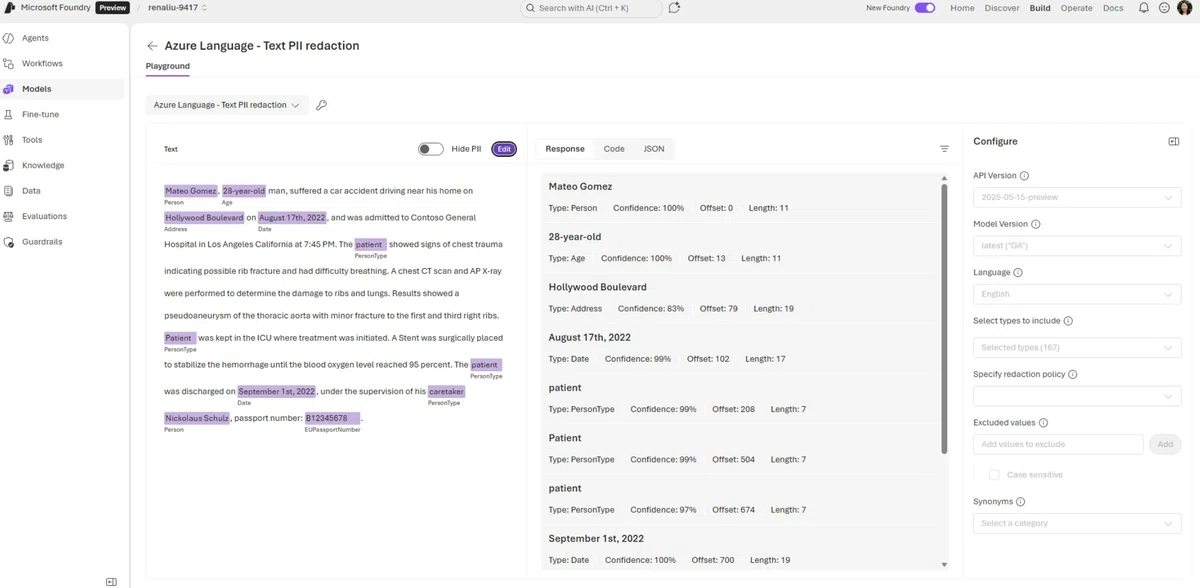Open Synonyms category dropdown
The image size is (1200, 588).
point(1077,523)
